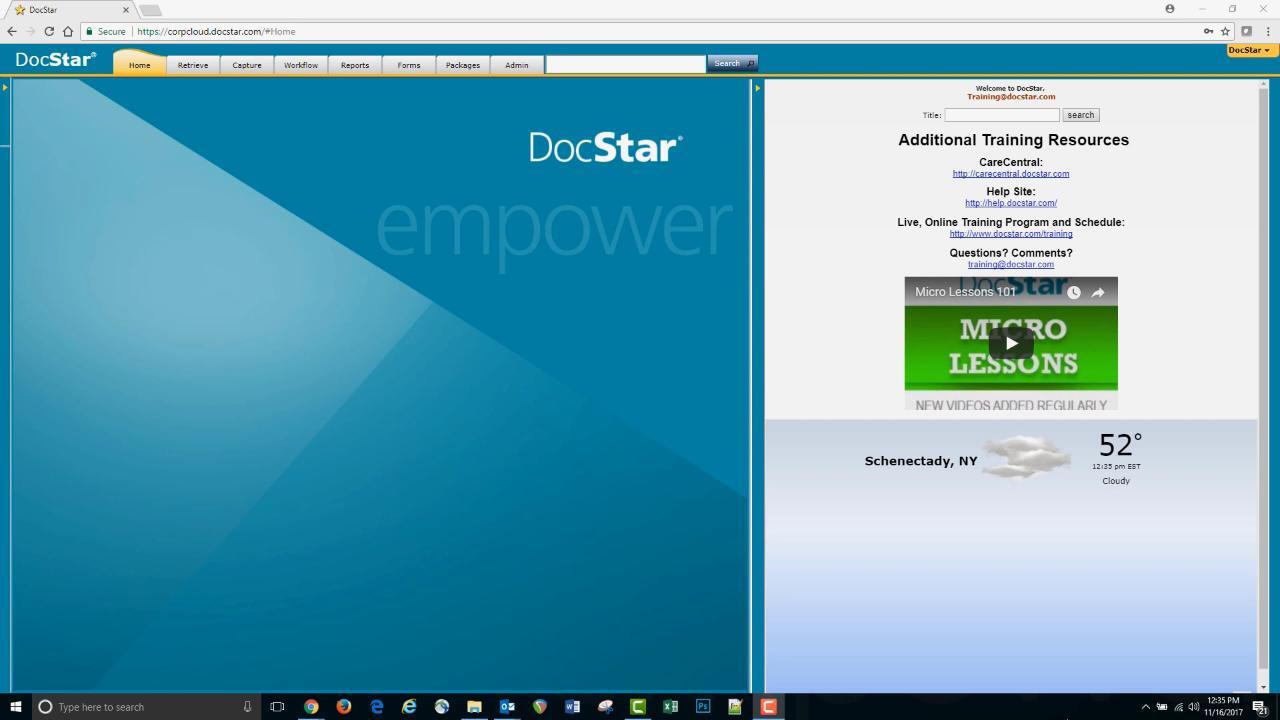
Task: Click the browser Forward arrow
Action: click(x=30, y=31)
